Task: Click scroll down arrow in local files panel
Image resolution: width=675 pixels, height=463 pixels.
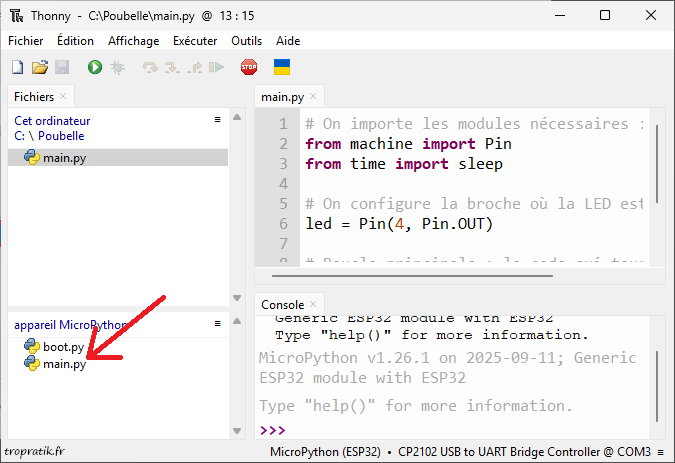Action: 237,297
